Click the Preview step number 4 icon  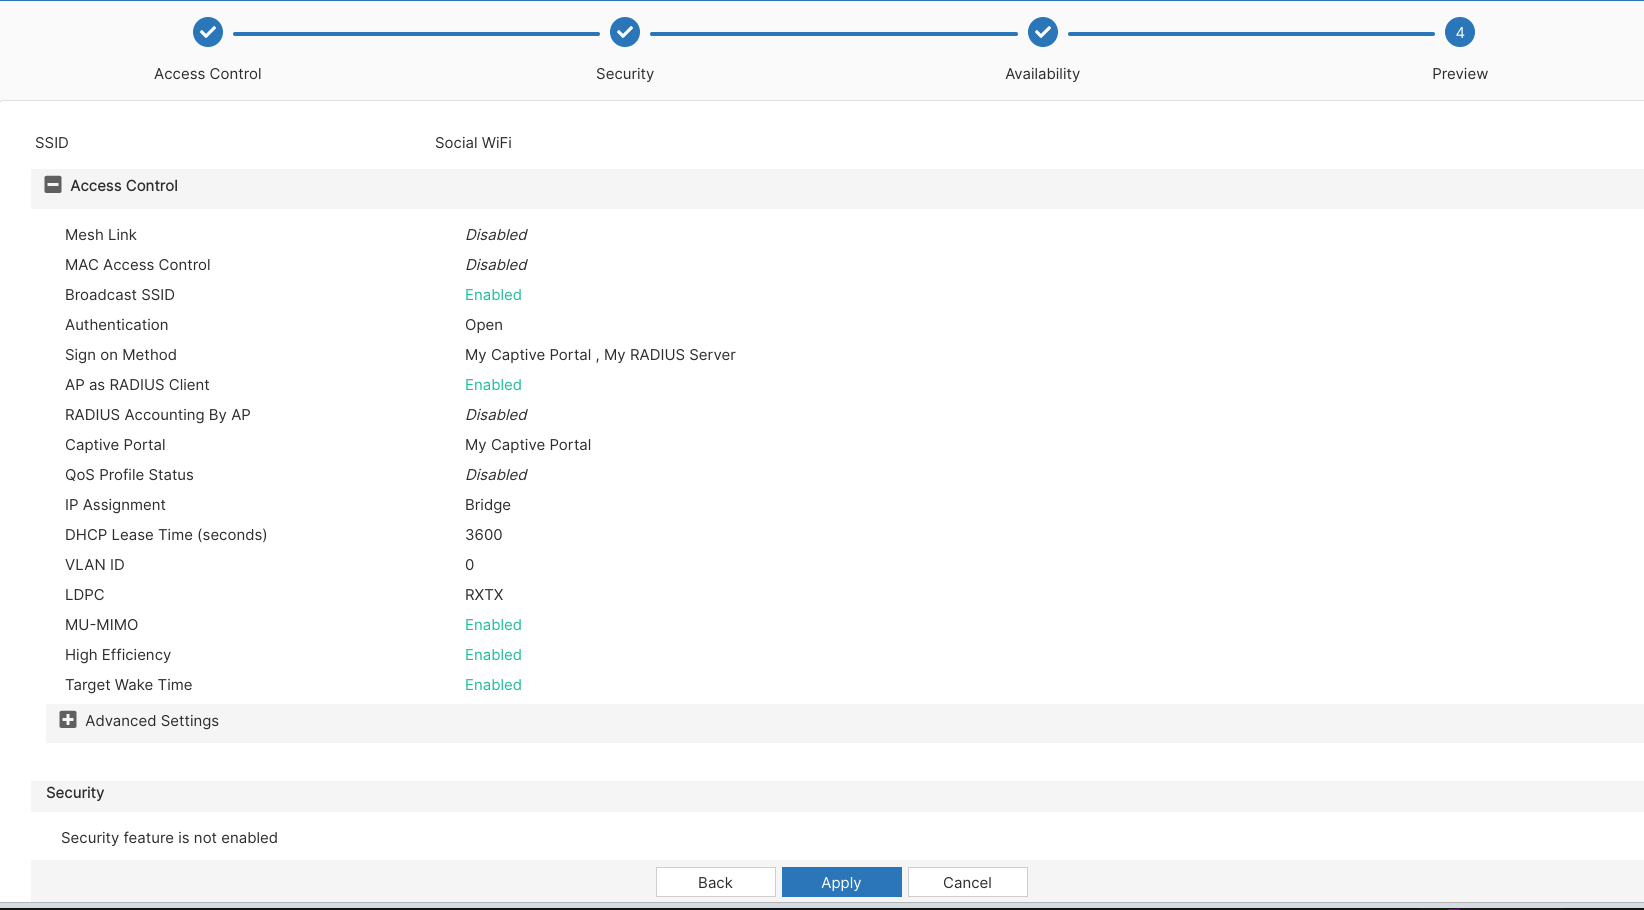[1460, 33]
